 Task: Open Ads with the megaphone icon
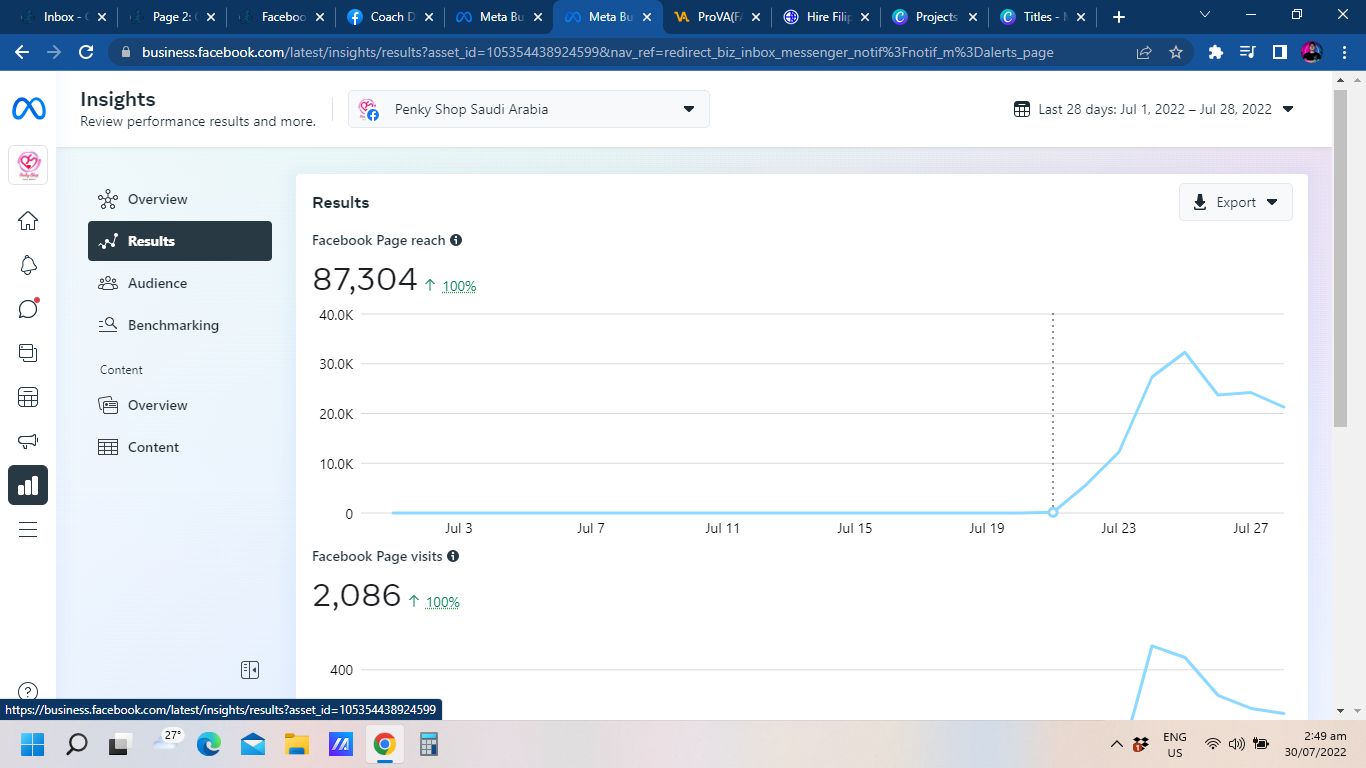(x=28, y=441)
